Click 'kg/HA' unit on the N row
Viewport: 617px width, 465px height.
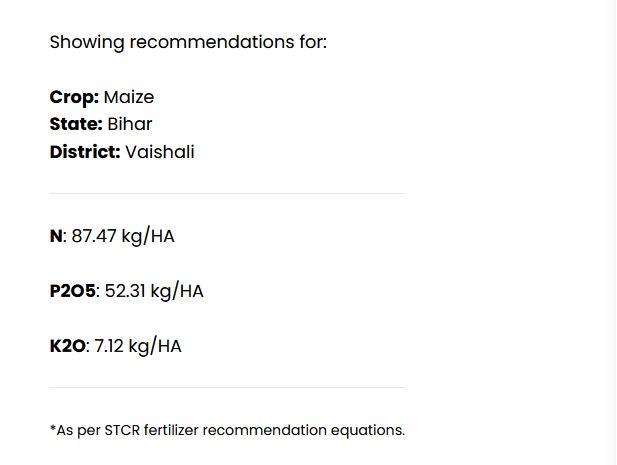click(x=148, y=236)
